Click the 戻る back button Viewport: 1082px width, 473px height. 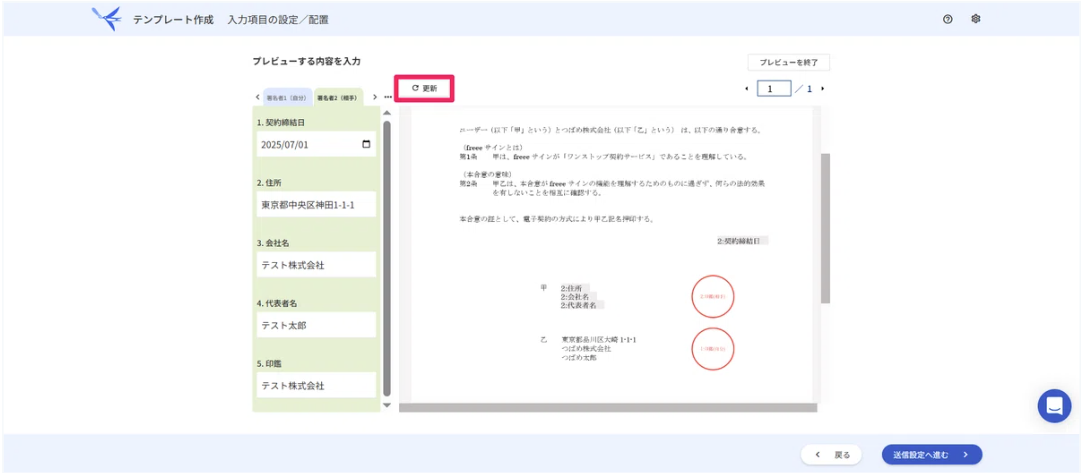pos(831,454)
